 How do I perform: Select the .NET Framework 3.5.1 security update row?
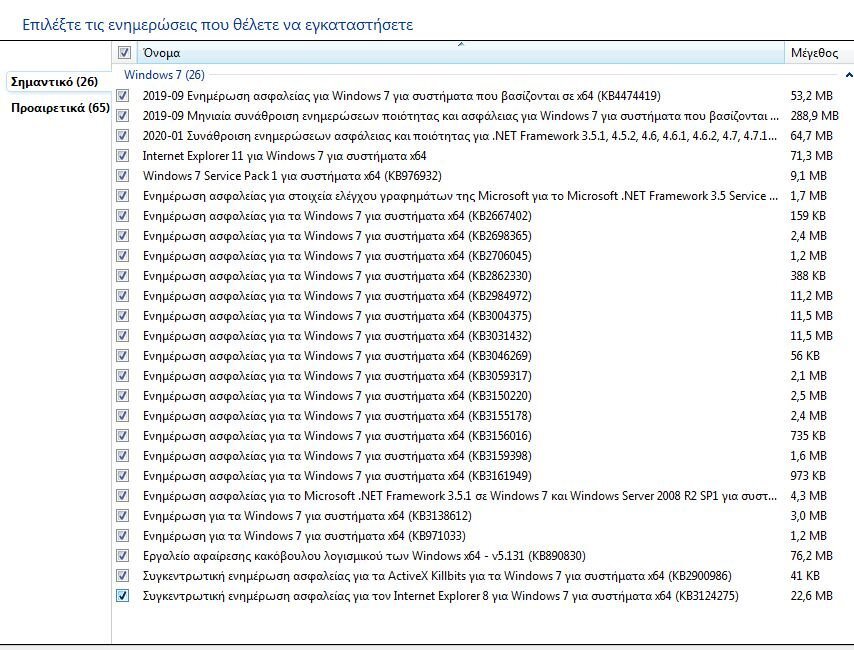(x=460, y=496)
